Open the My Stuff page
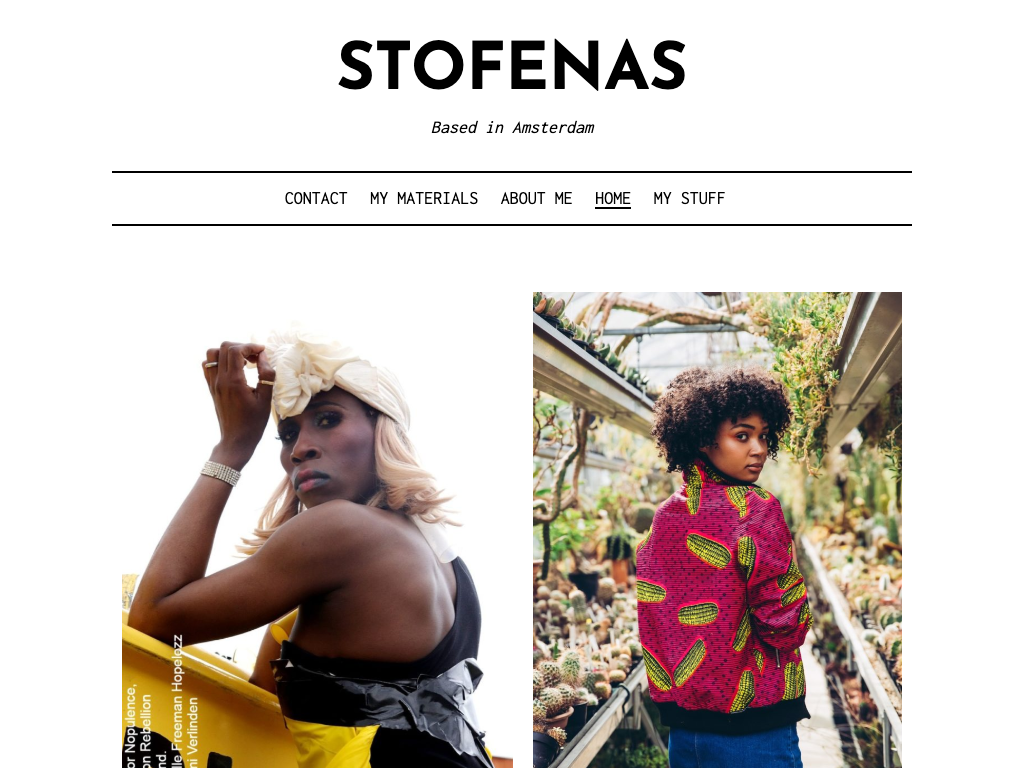The width and height of the screenshot is (1024, 768). click(689, 199)
